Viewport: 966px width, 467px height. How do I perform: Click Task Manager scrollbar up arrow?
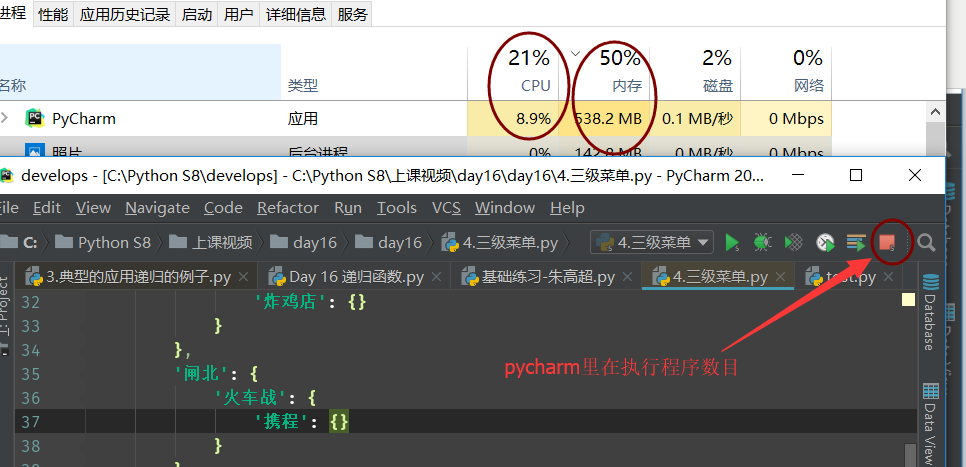tap(936, 113)
